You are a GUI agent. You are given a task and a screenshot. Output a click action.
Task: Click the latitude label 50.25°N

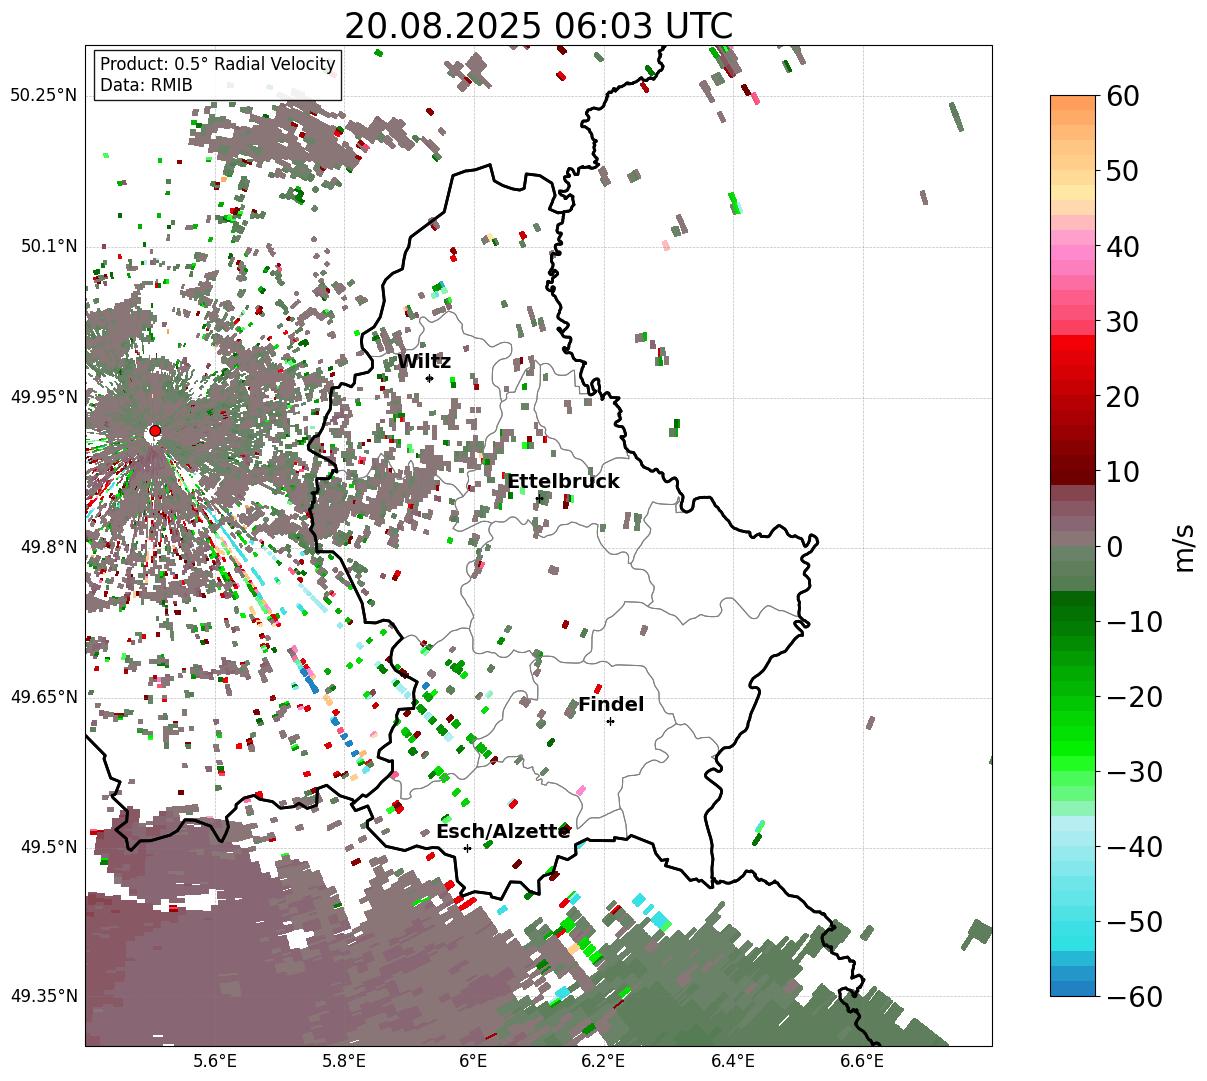[44, 96]
